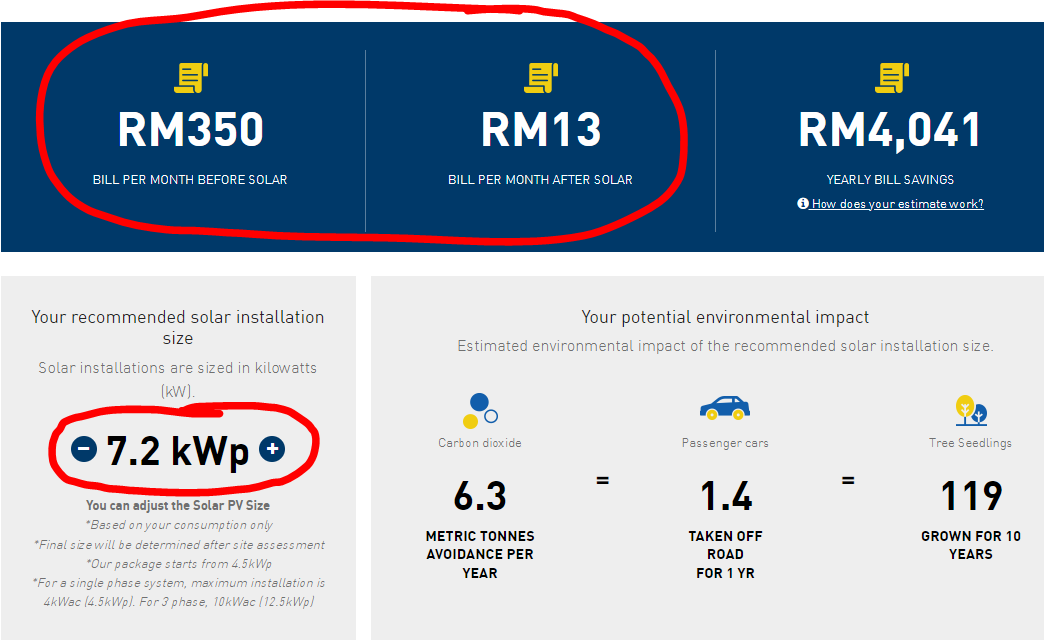Click the tree seedlings icon
Viewport: 1044px width, 640px height.
(971, 410)
